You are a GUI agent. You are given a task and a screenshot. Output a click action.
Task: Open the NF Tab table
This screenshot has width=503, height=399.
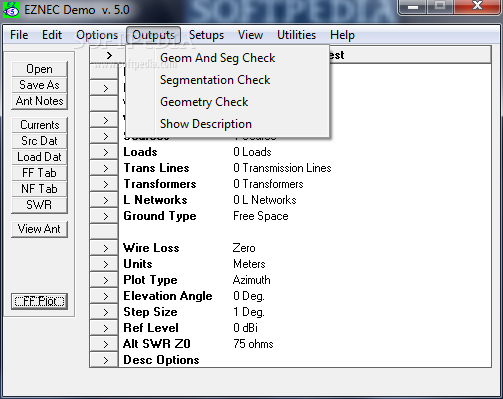tap(39, 189)
